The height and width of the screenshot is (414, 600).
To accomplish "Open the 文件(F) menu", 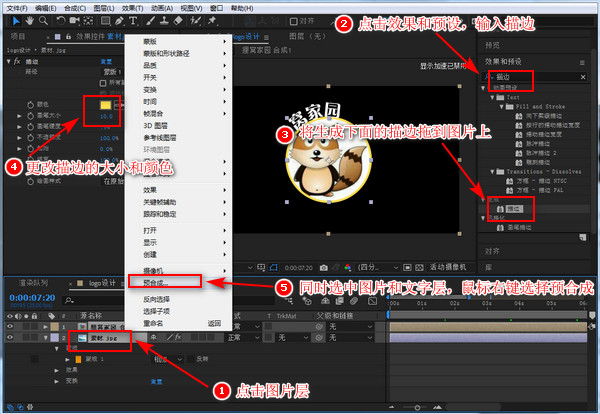I will pyautogui.click(x=17, y=8).
